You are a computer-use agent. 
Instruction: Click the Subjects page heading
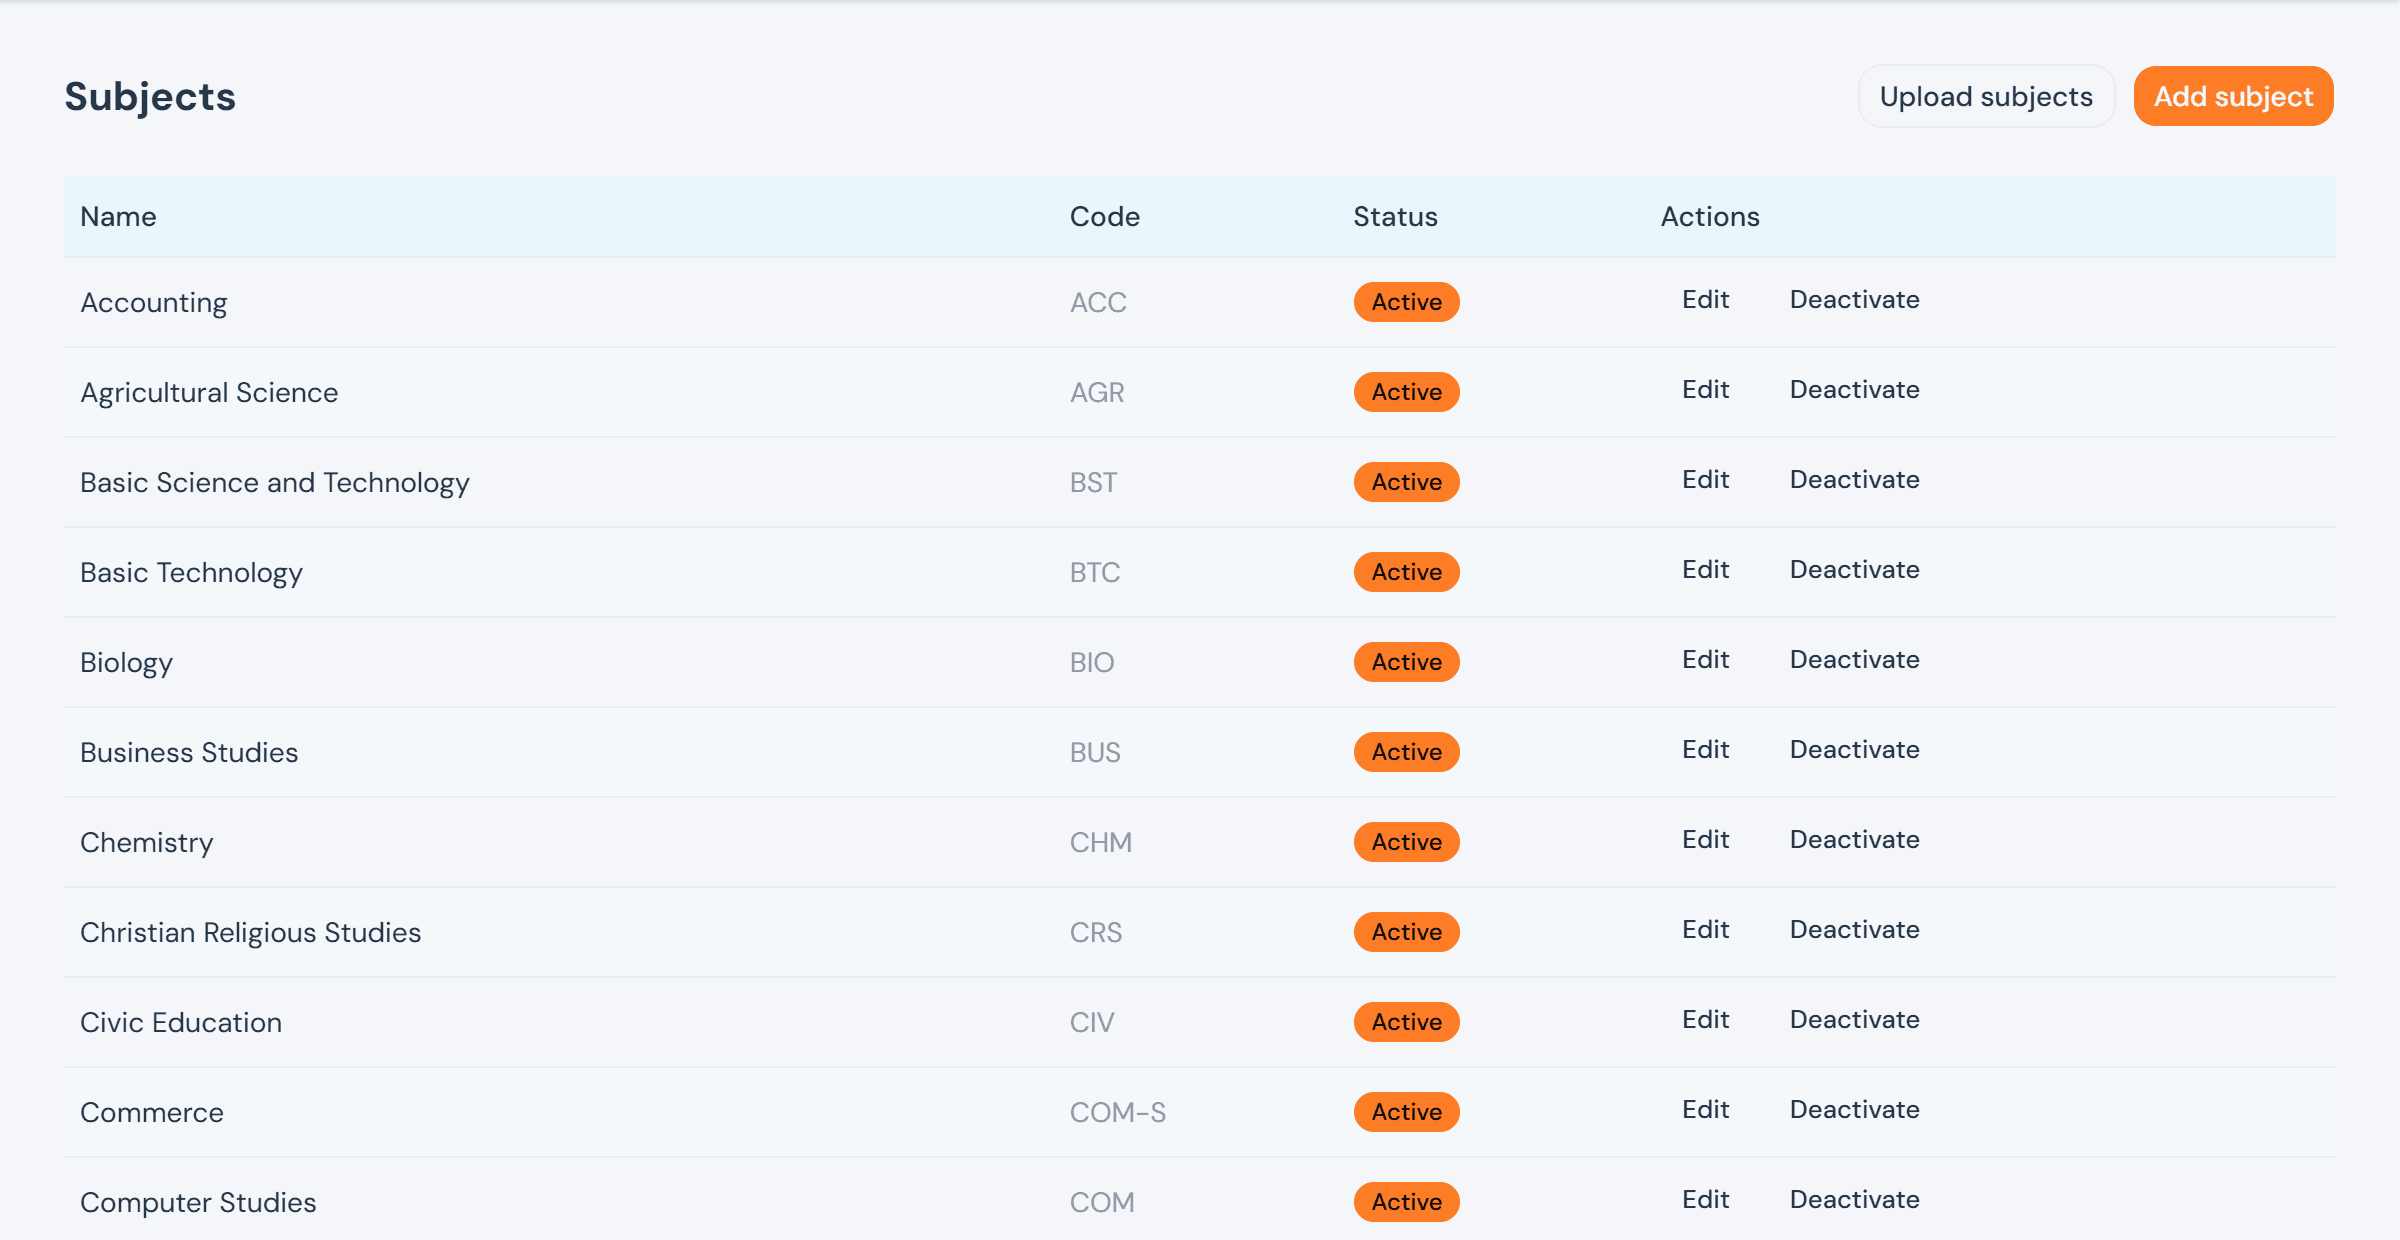click(x=150, y=97)
